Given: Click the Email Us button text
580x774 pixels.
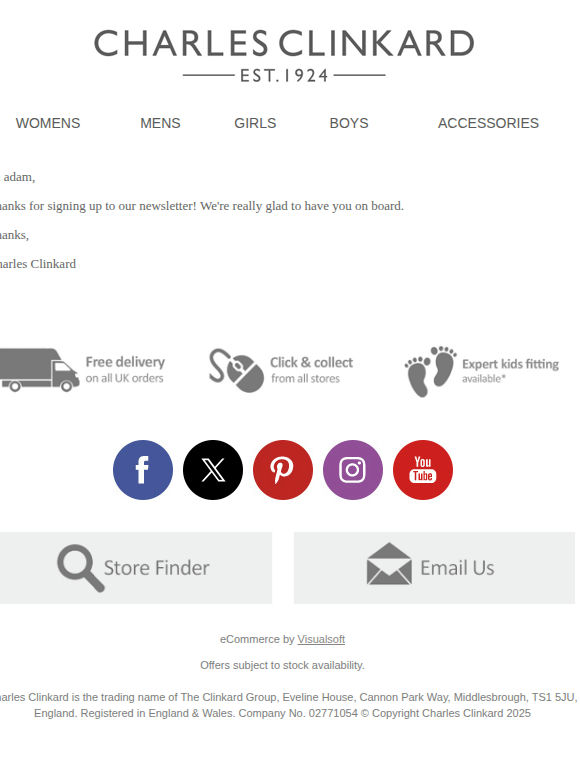Looking at the screenshot, I should pyautogui.click(x=457, y=568).
